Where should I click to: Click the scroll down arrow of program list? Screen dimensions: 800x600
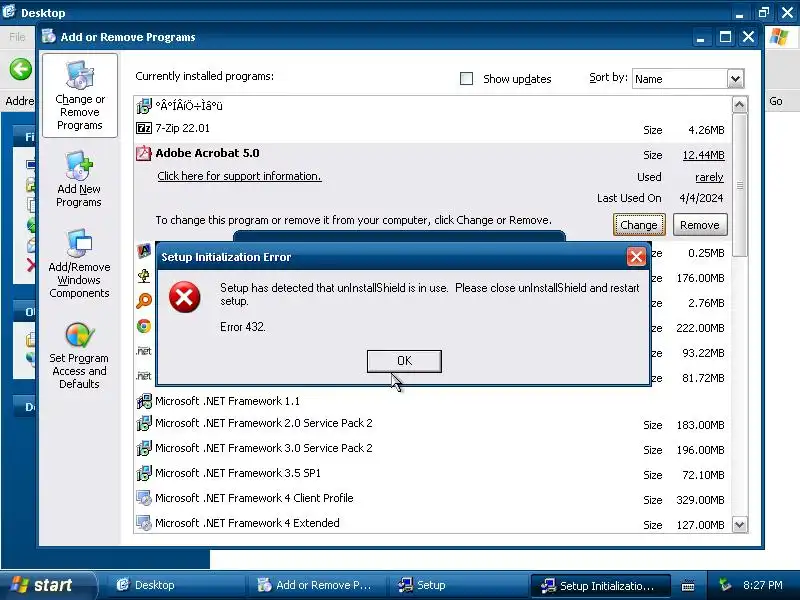(x=739, y=524)
